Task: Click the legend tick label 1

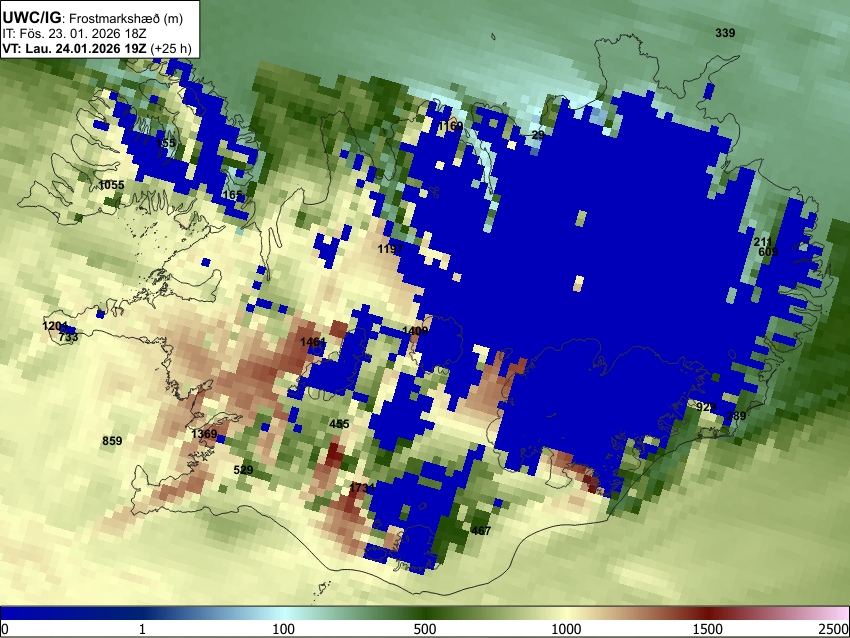Action: (x=142, y=629)
